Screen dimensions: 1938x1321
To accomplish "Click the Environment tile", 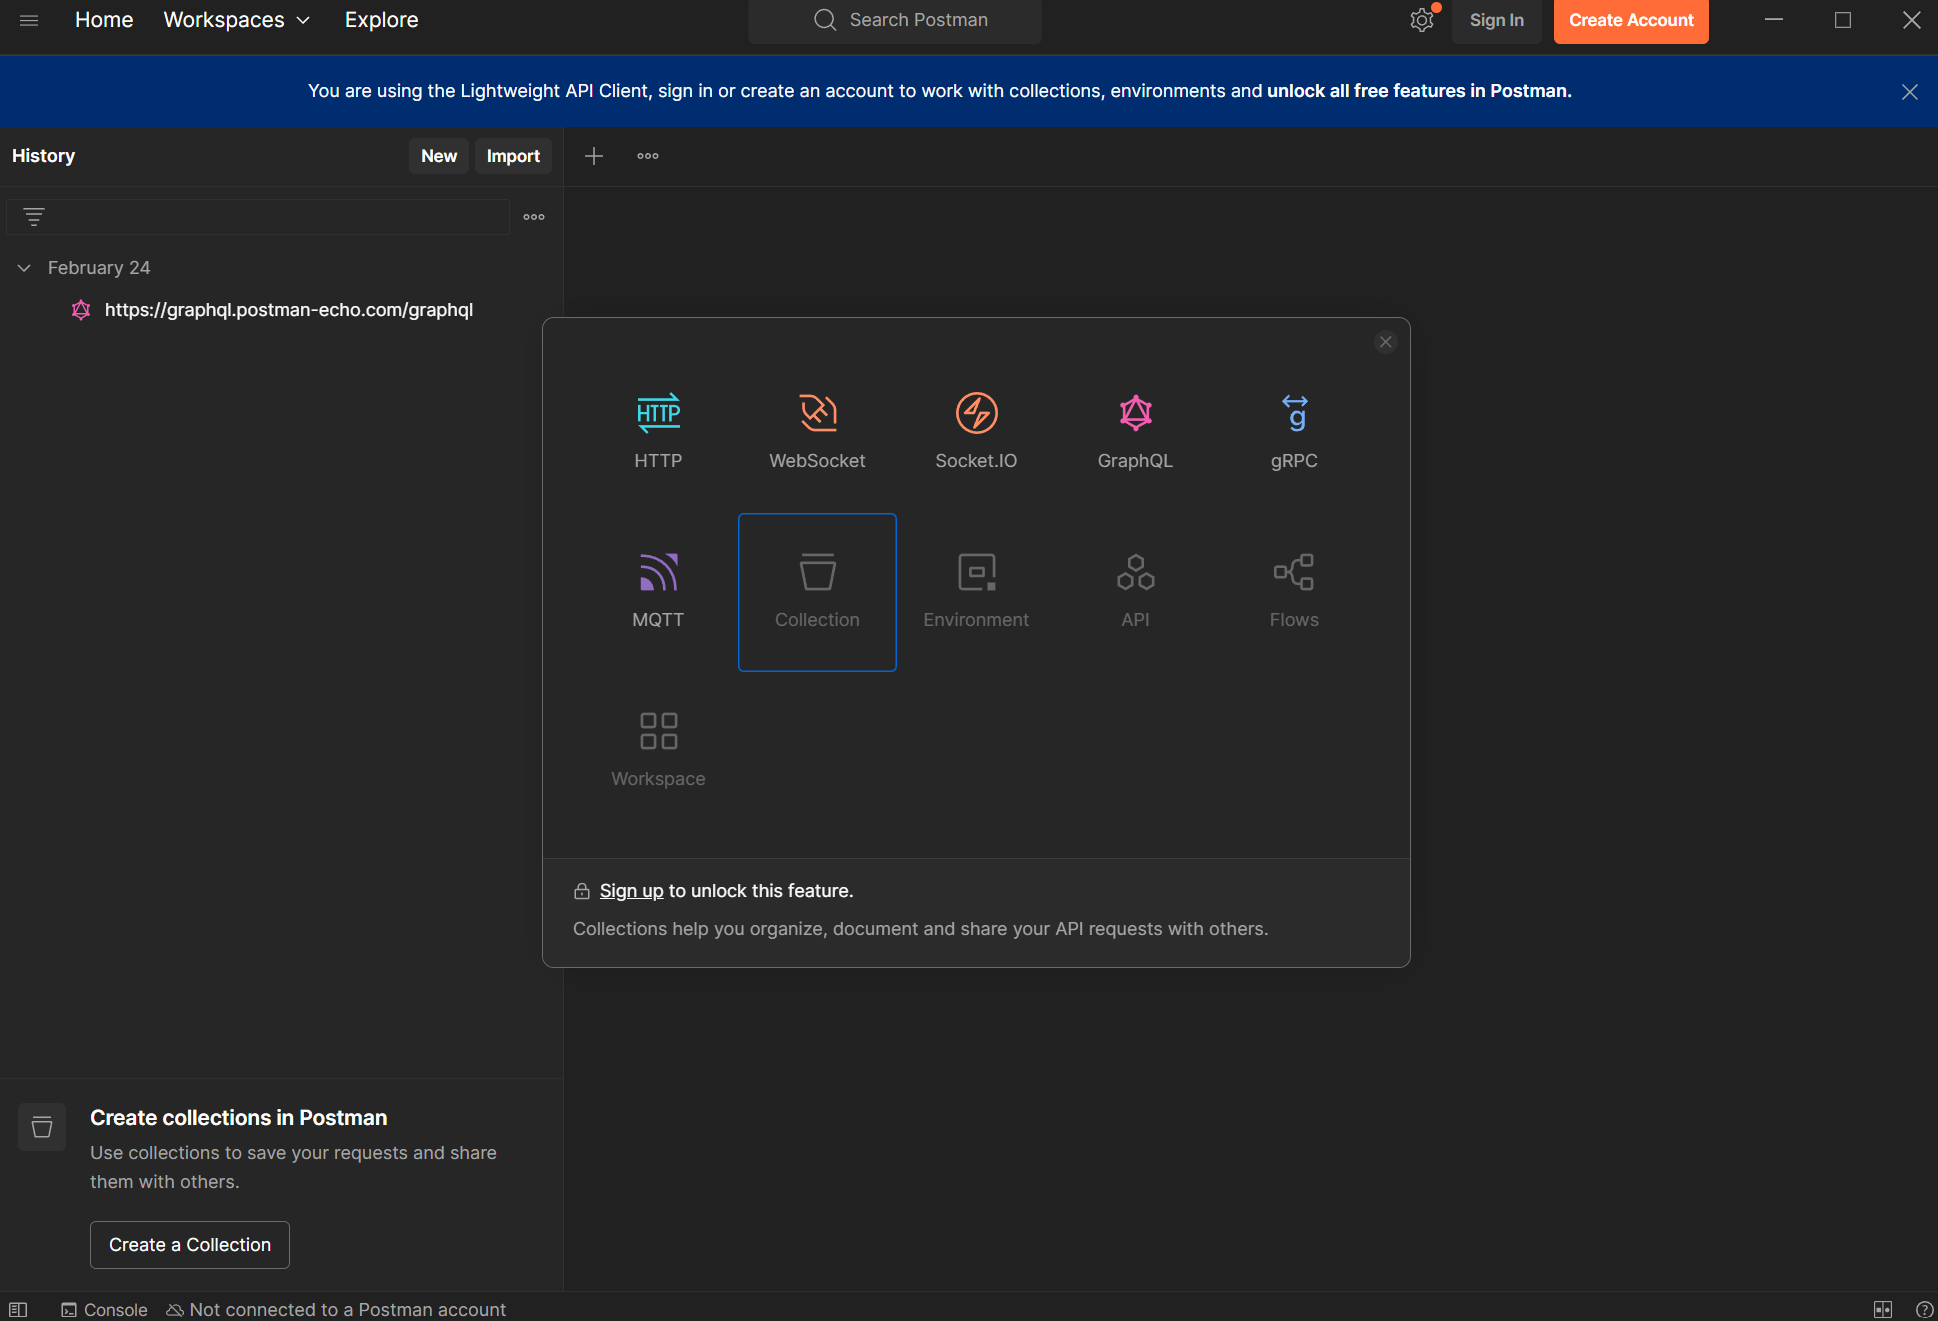I will [976, 590].
